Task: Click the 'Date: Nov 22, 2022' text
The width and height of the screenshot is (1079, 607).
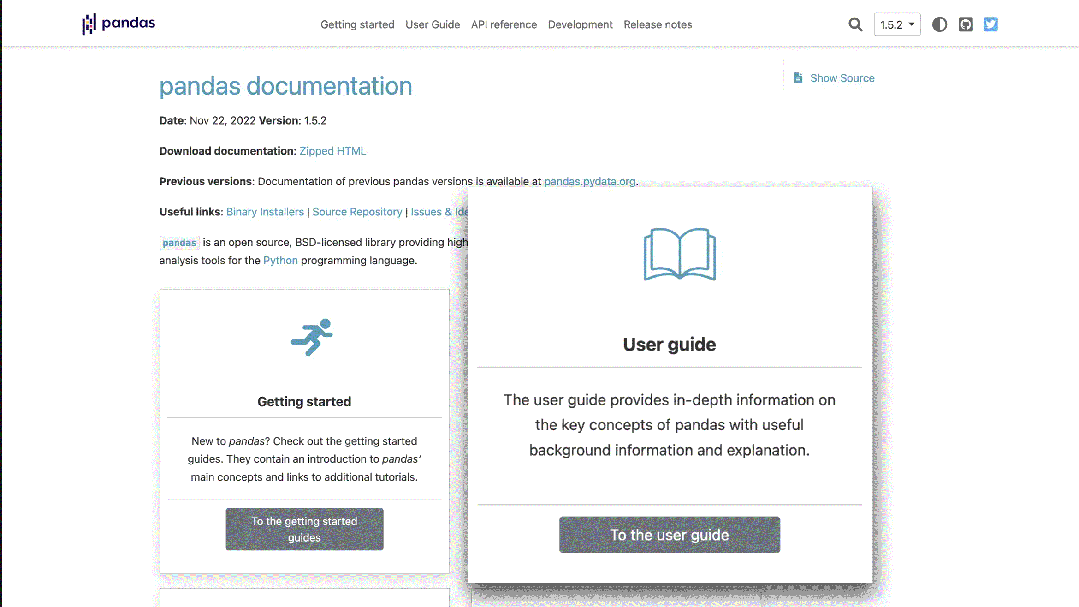Action: pos(207,121)
